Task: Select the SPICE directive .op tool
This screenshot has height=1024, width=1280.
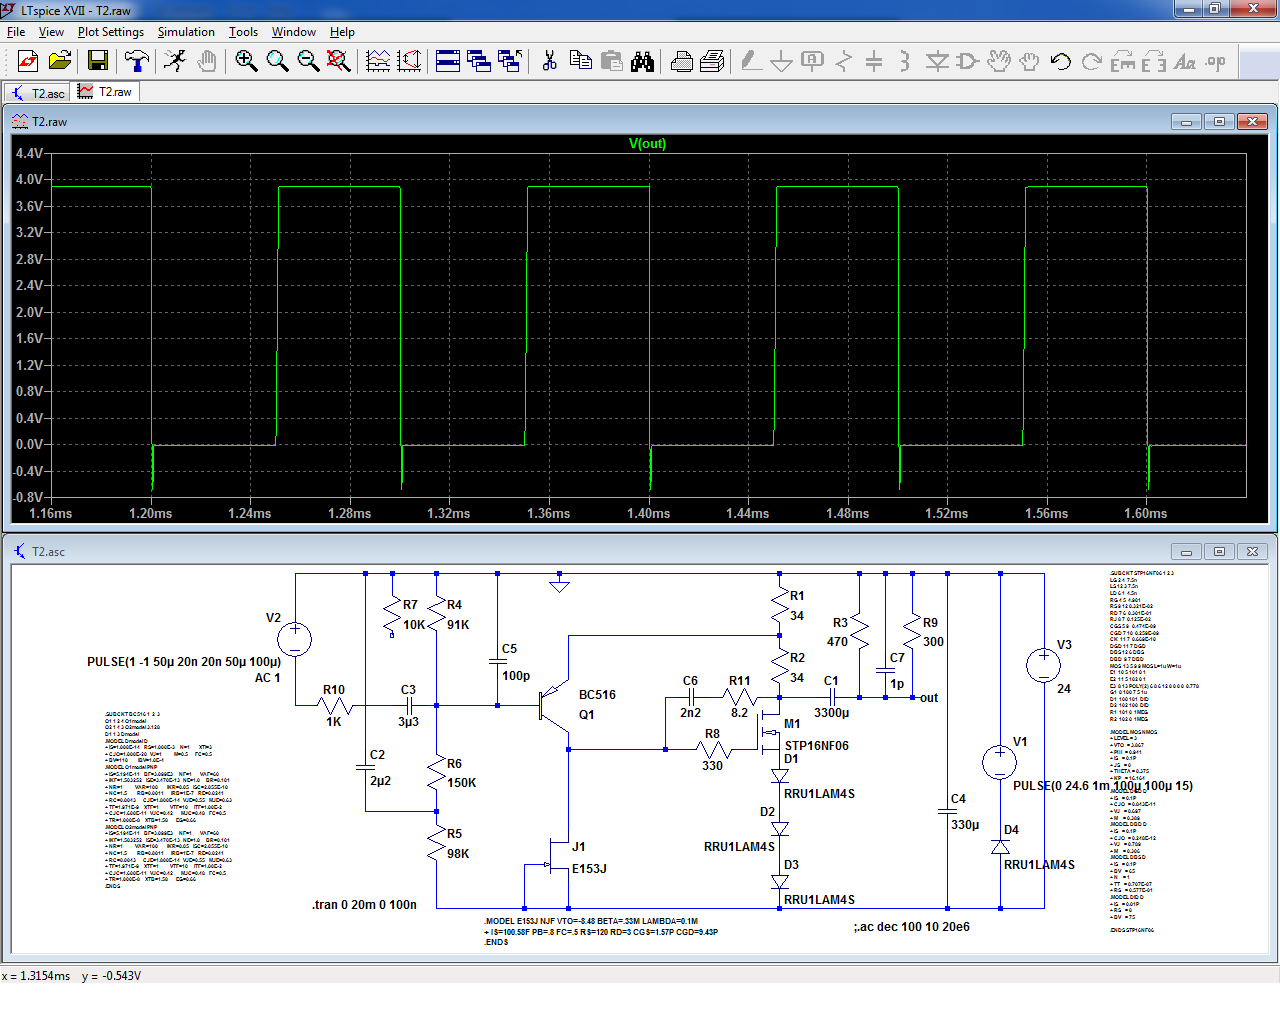Action: (x=1216, y=62)
